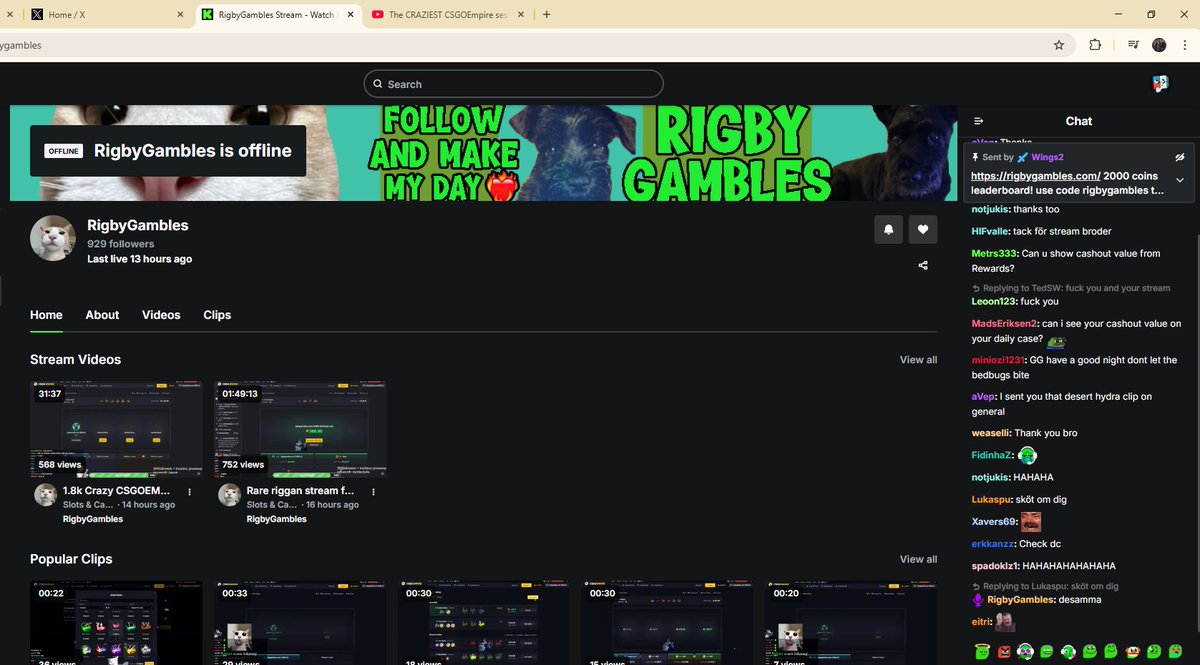The width and height of the screenshot is (1200, 665).
Task: Play the 01:49:13 stream video thumbnail
Action: 300,428
